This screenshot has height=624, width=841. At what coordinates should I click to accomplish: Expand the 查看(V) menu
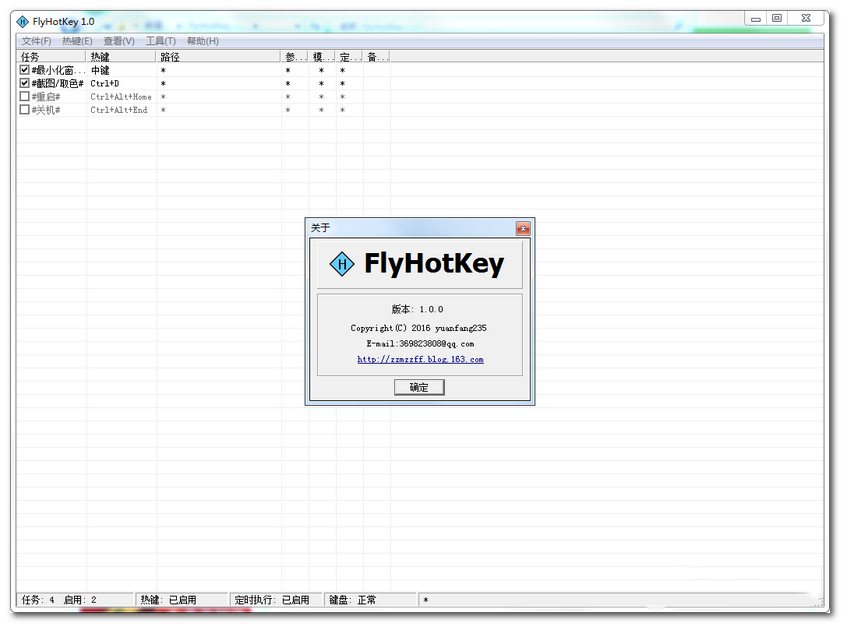point(119,41)
